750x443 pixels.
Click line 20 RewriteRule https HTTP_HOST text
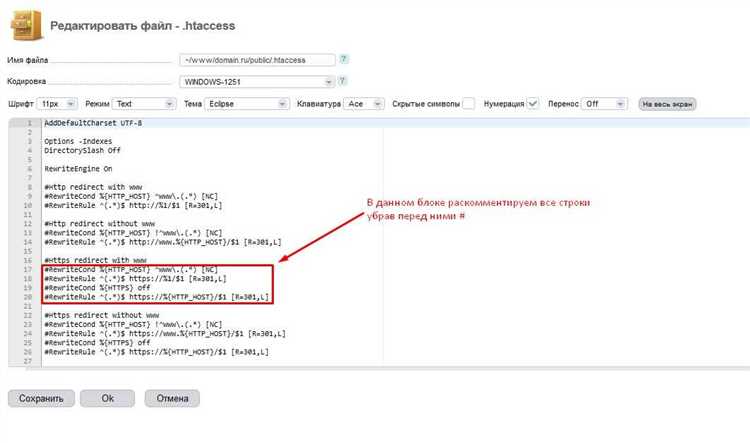click(156, 297)
